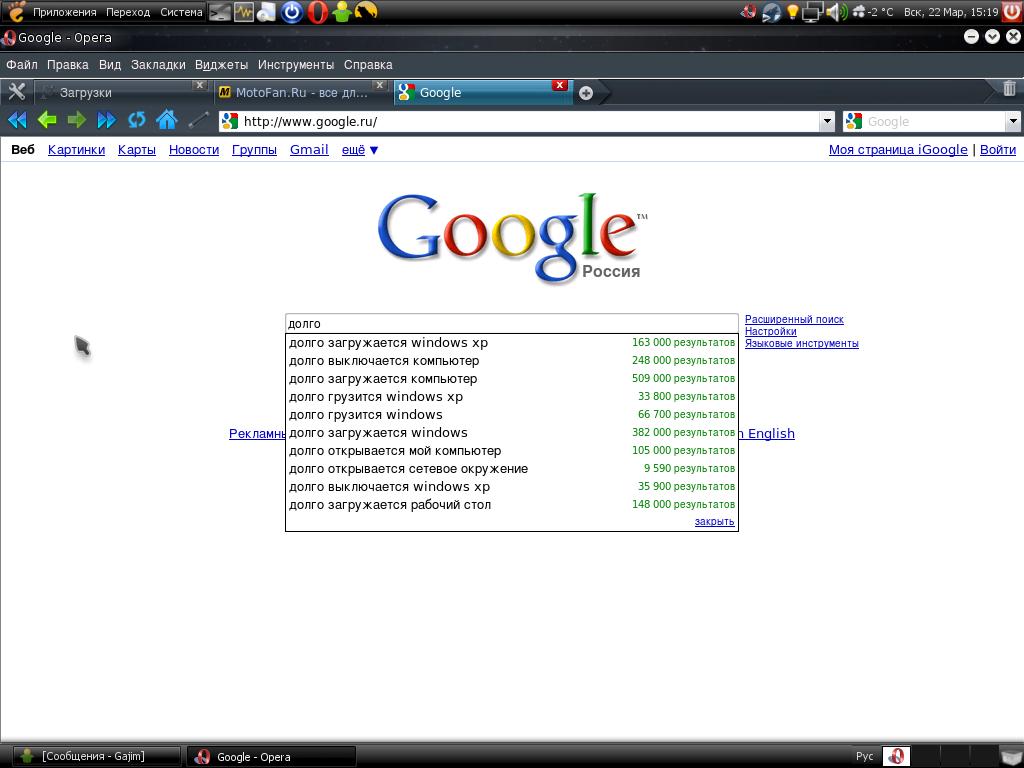Image resolution: width=1024 pixels, height=768 pixels.
Task: Open the Файл menu
Action: (22, 65)
